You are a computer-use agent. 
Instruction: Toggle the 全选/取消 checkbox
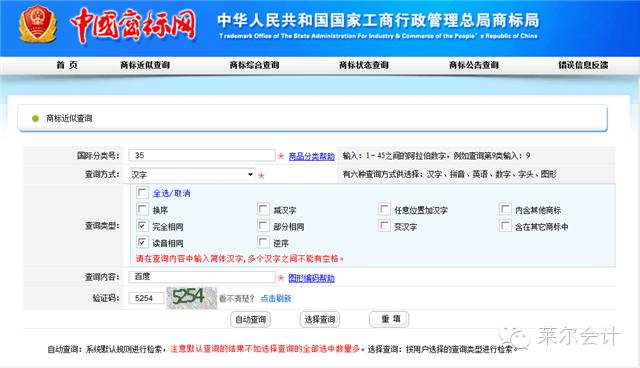[x=142, y=192]
